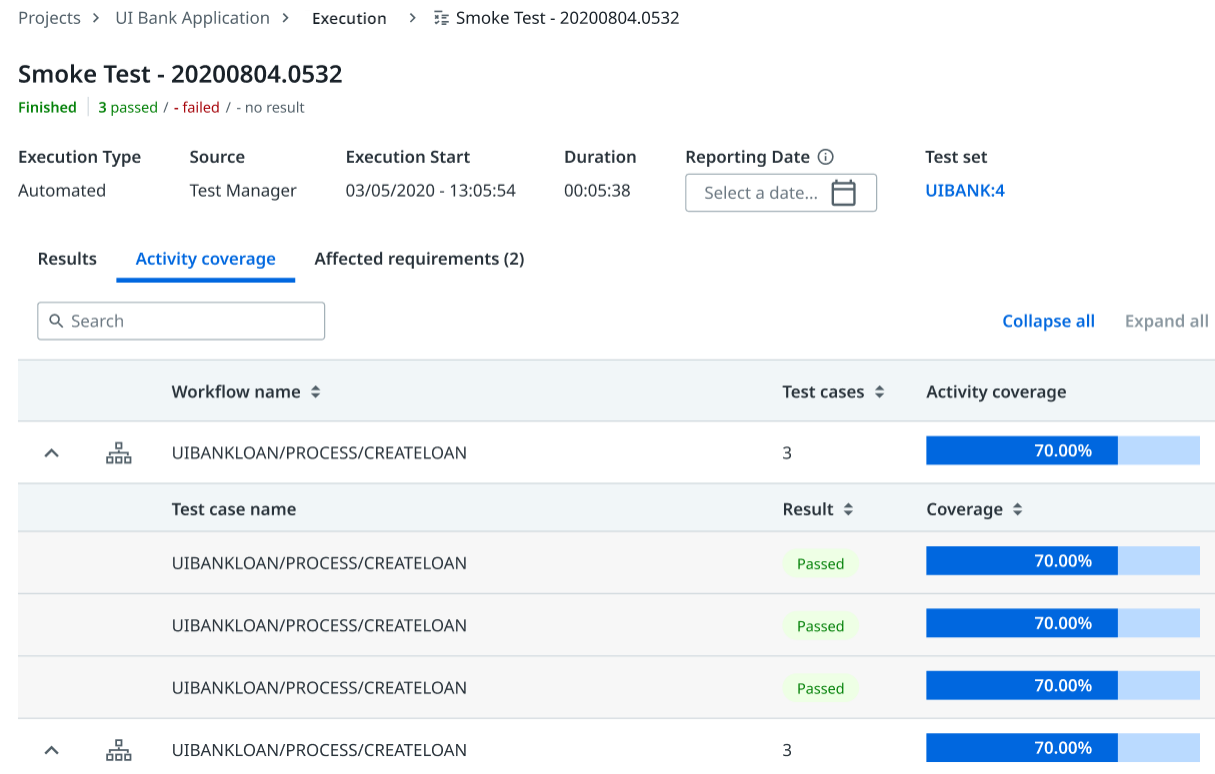
Task: Switch to the Results tab
Action: coord(66,258)
